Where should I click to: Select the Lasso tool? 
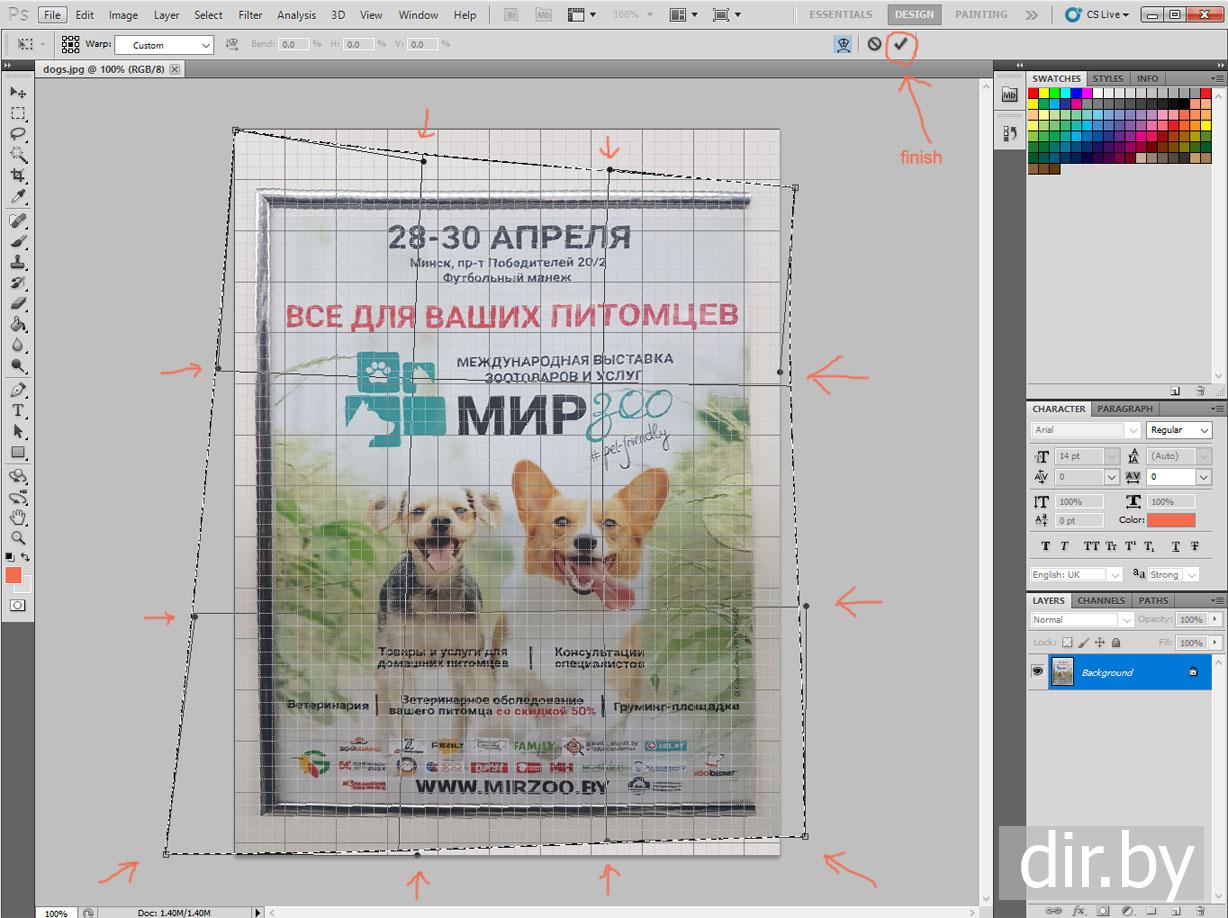point(18,134)
